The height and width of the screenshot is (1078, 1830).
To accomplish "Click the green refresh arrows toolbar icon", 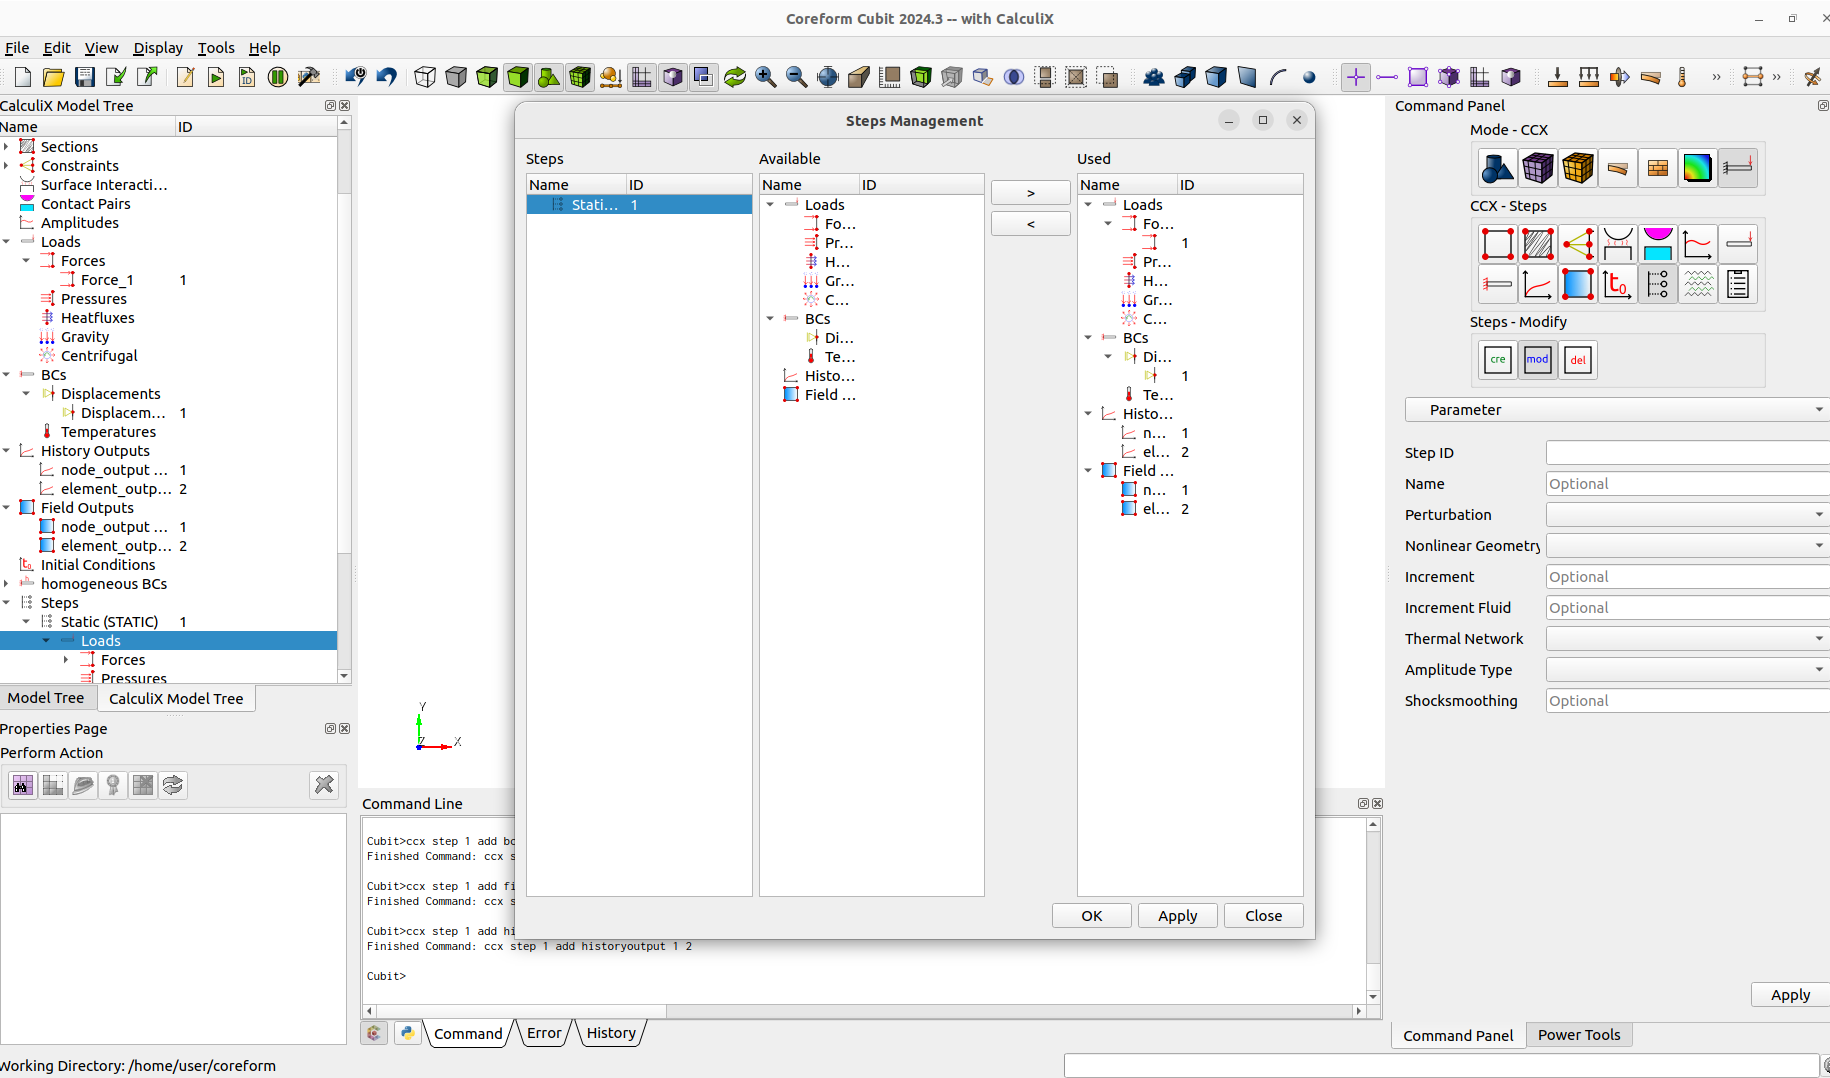I will [x=735, y=77].
